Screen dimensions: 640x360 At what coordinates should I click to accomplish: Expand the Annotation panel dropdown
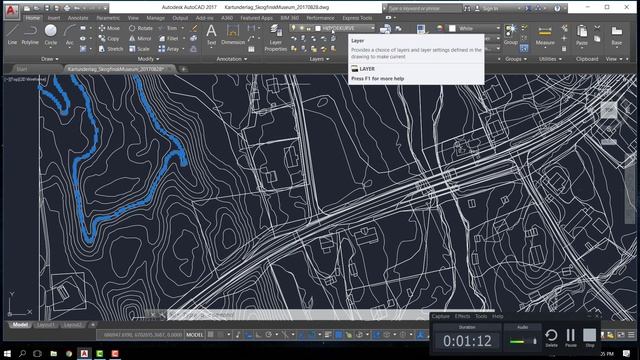pyautogui.click(x=231, y=59)
